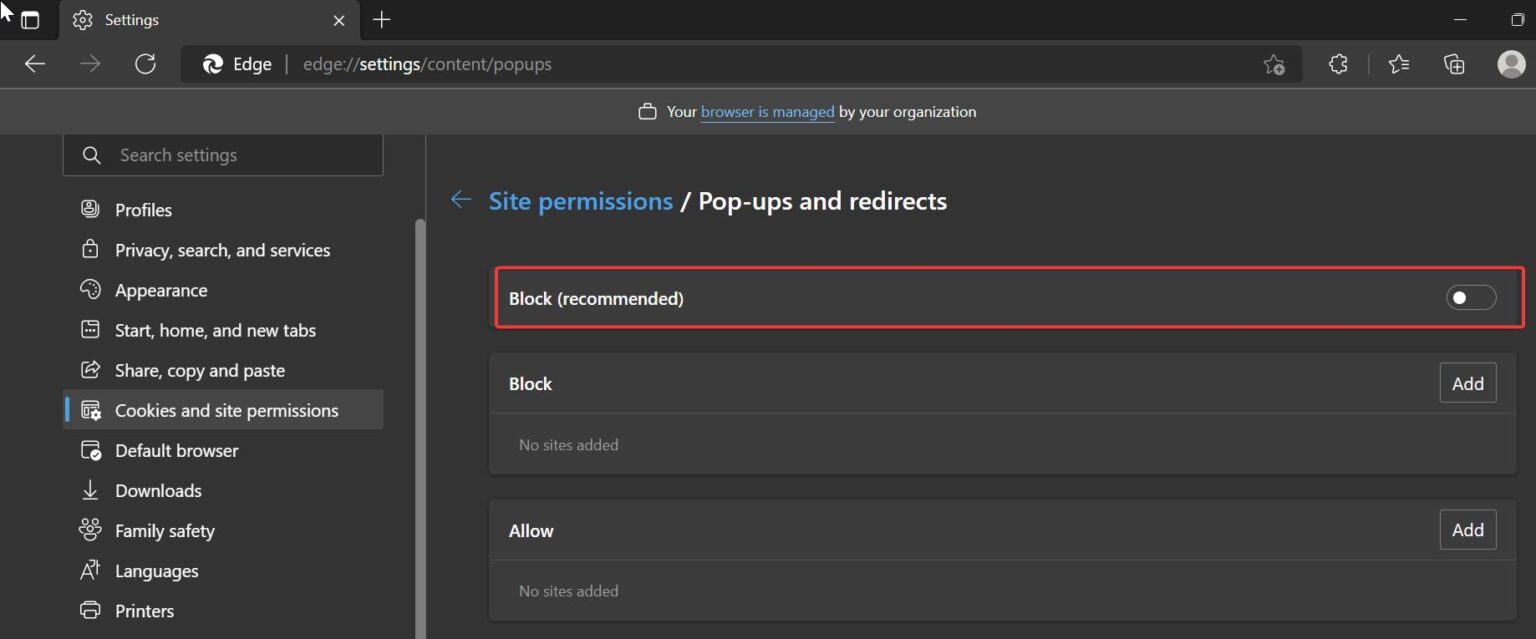Go back using arrow beside Pop-ups heading

[x=460, y=199]
